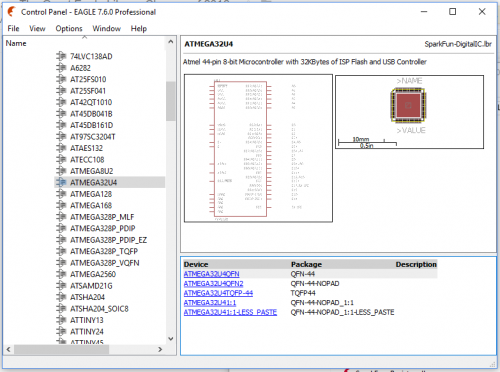Select the TQFP44 package cell

[x=303, y=293]
